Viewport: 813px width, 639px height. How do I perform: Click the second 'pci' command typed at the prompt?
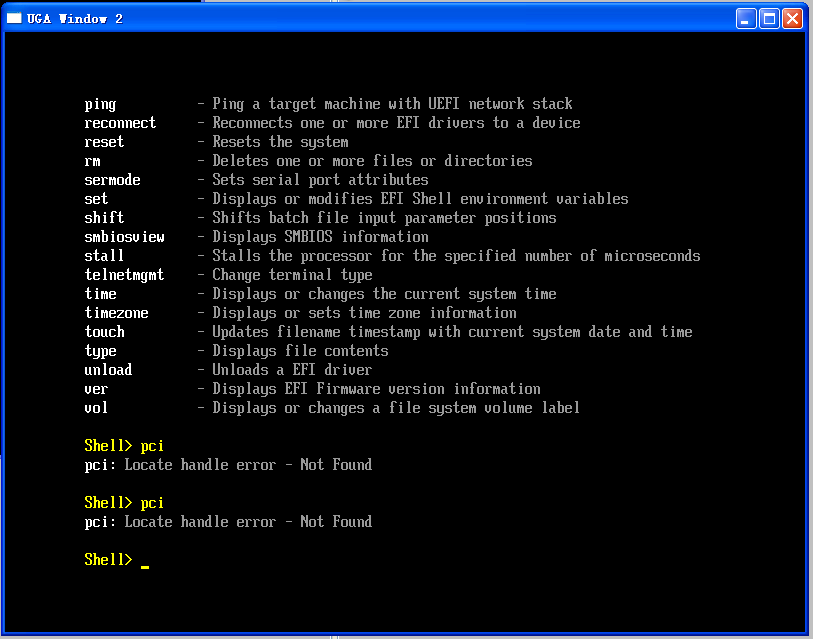coord(152,503)
